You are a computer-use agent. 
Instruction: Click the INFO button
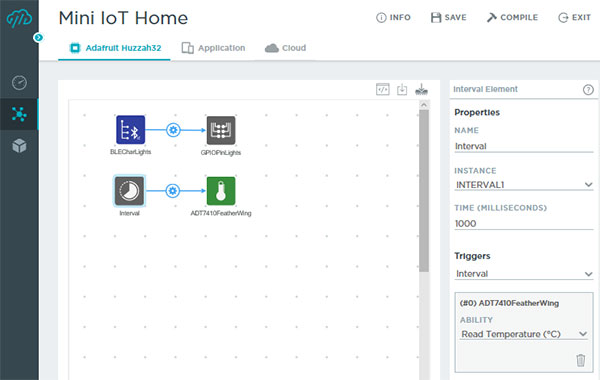tap(393, 18)
